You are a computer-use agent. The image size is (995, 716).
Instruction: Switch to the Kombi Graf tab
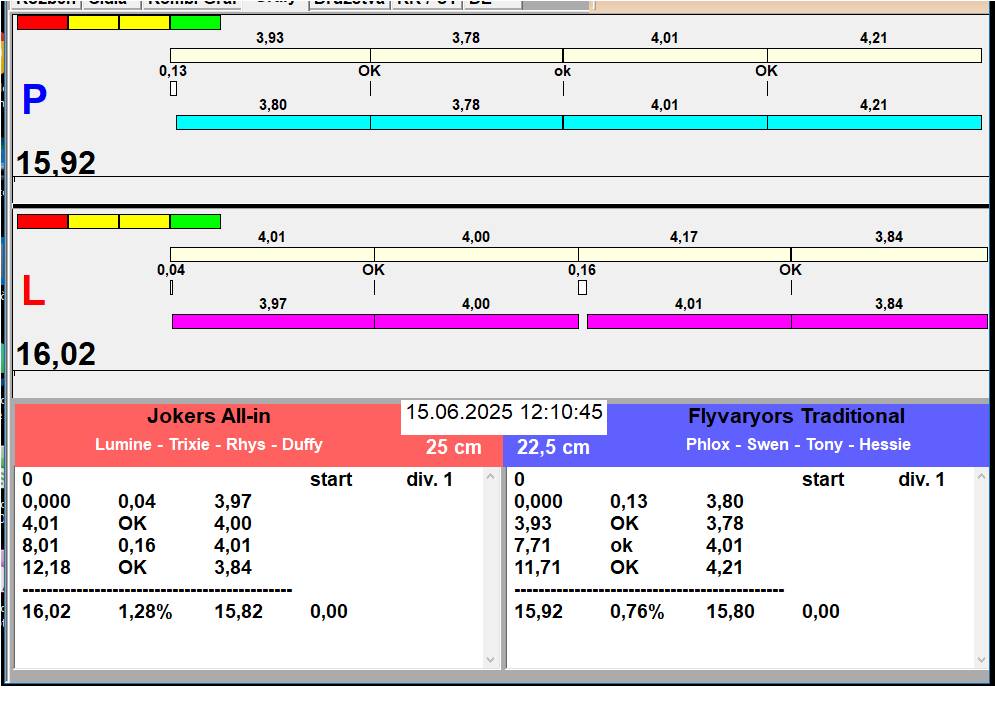point(190,3)
